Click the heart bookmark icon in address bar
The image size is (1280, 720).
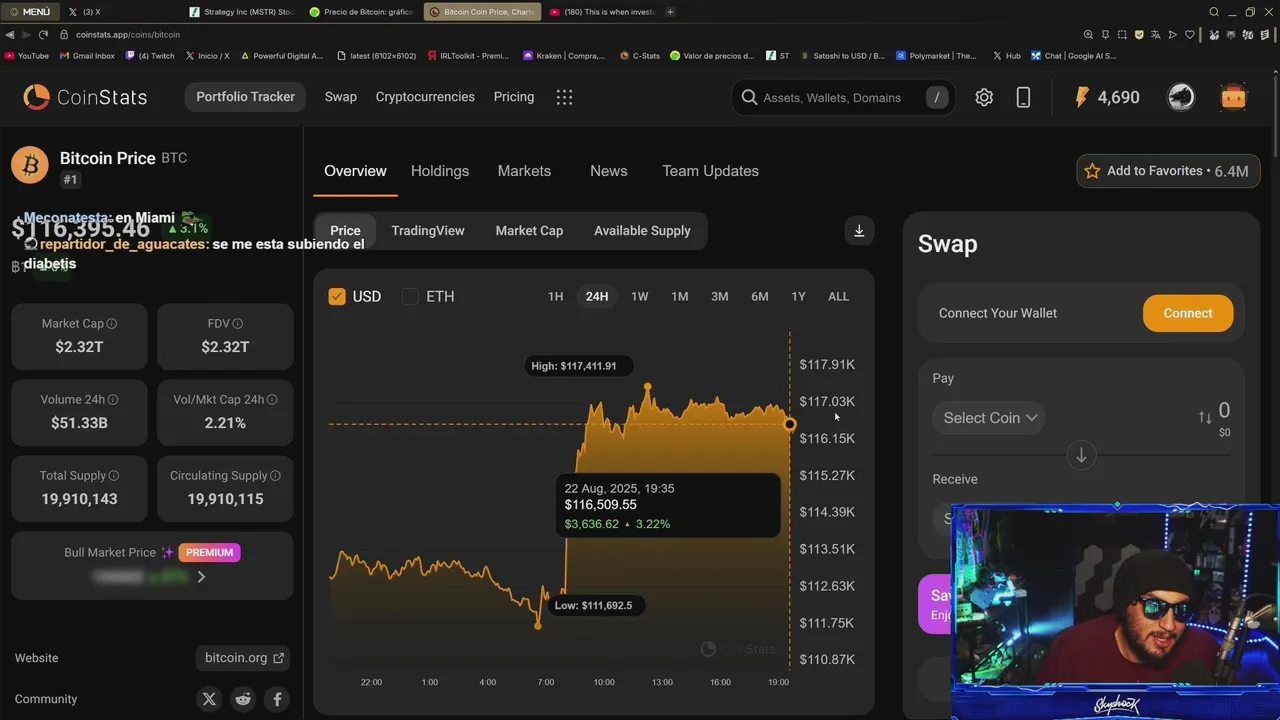pos(1190,34)
